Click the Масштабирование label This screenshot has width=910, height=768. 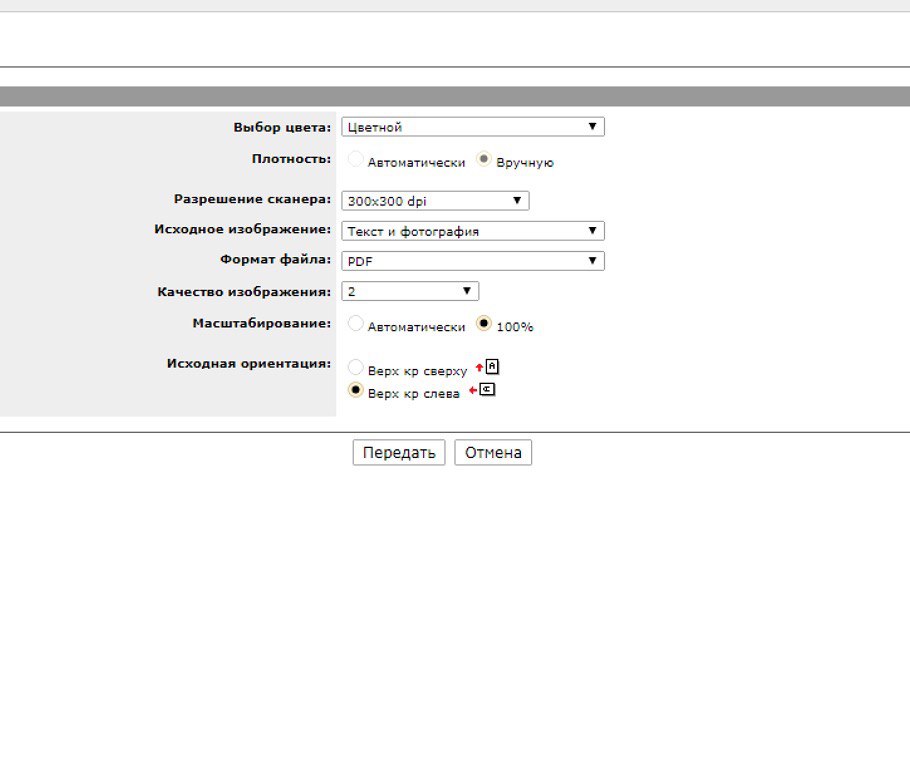pyautogui.click(x=262, y=323)
